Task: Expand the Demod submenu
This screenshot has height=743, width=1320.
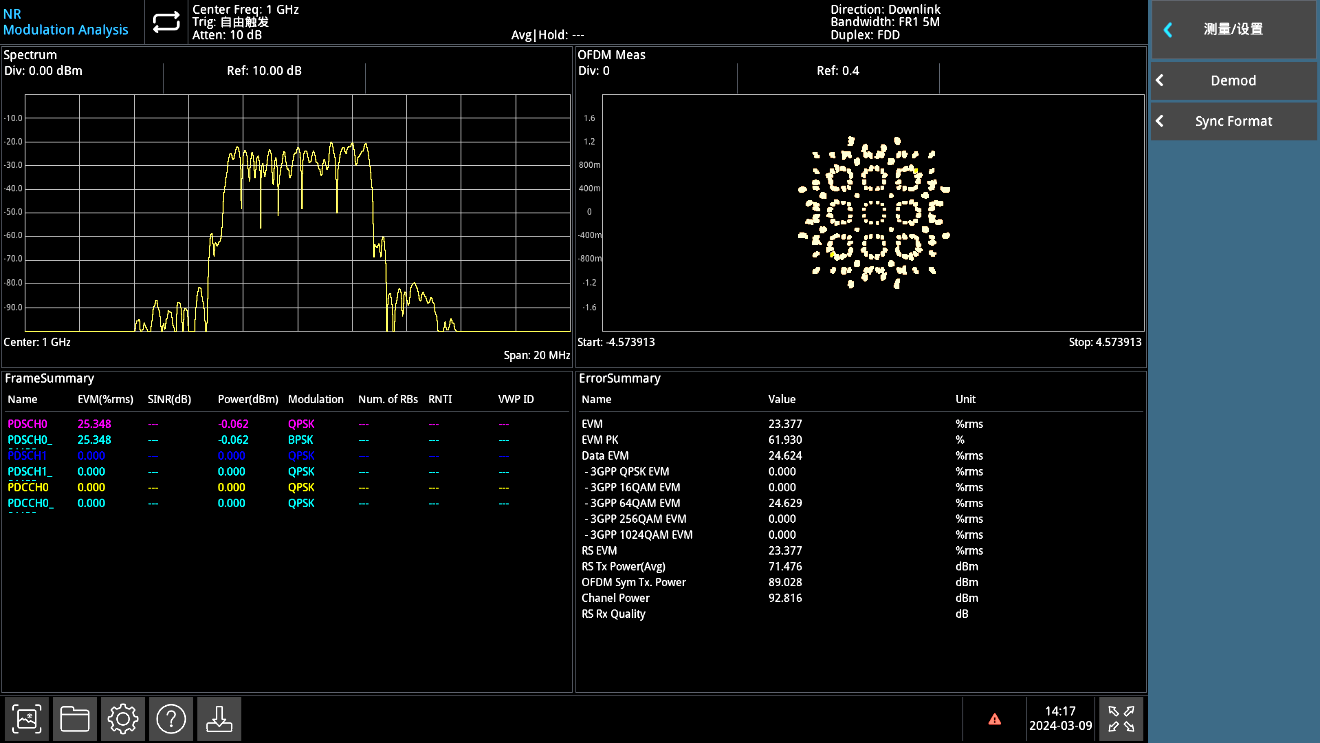Action: tap(1233, 81)
